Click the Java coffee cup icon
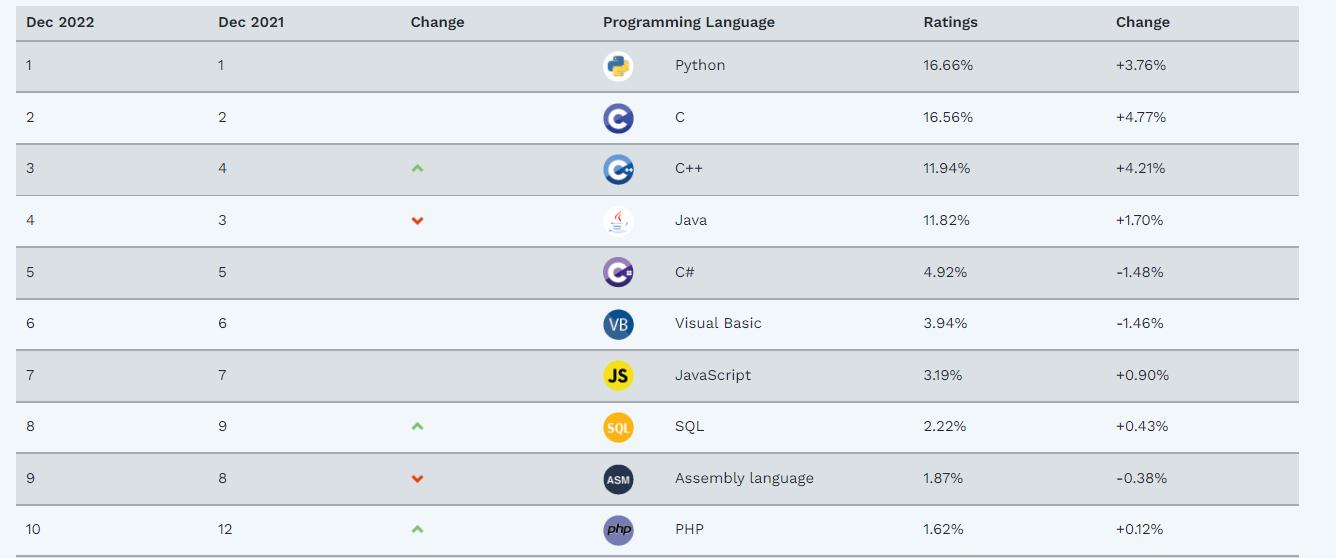Viewport: 1336px width, 558px height. point(618,221)
